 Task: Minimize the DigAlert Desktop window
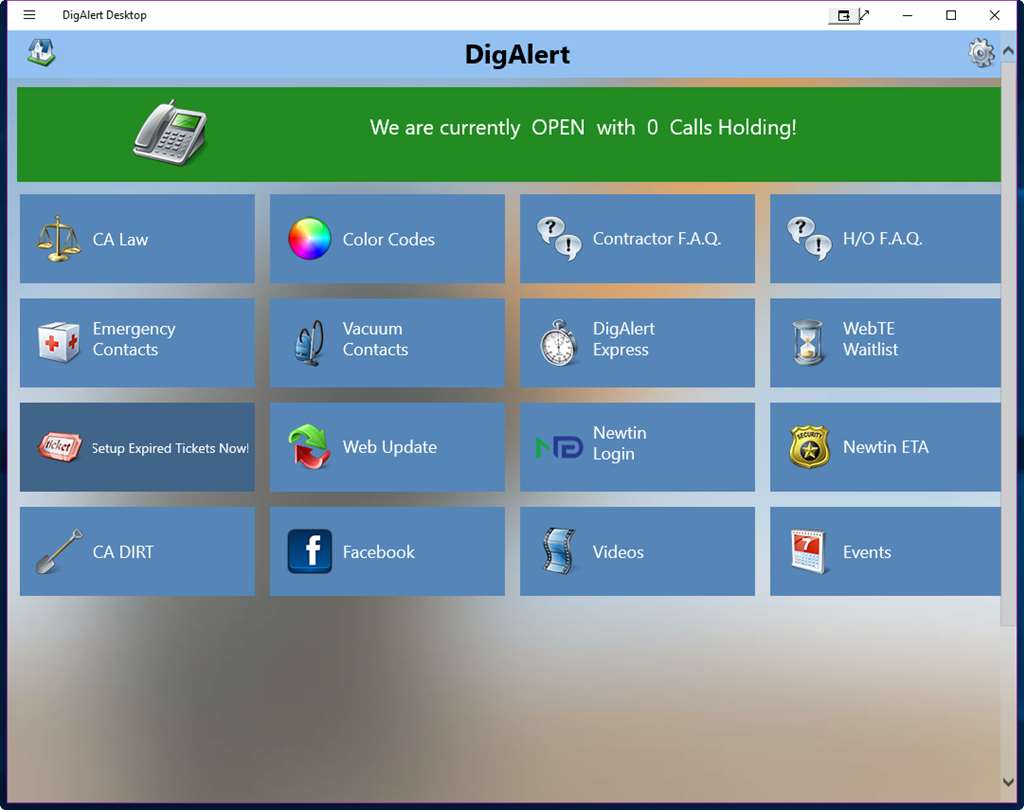coord(907,15)
